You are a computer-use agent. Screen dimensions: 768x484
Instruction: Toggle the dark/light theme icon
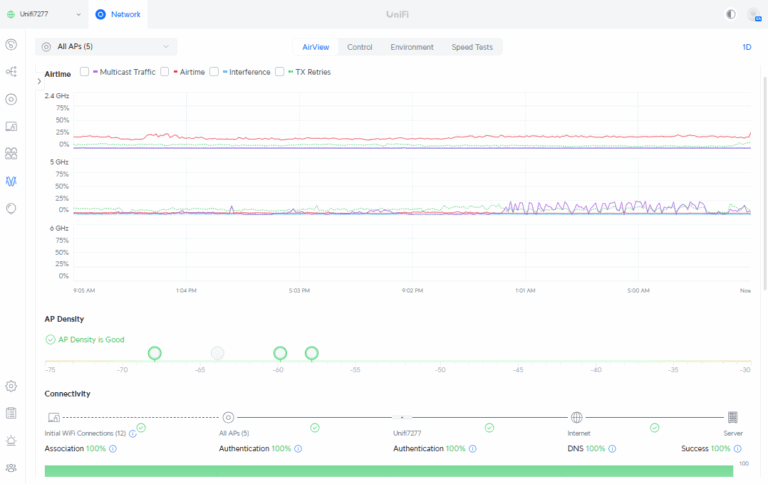point(730,15)
